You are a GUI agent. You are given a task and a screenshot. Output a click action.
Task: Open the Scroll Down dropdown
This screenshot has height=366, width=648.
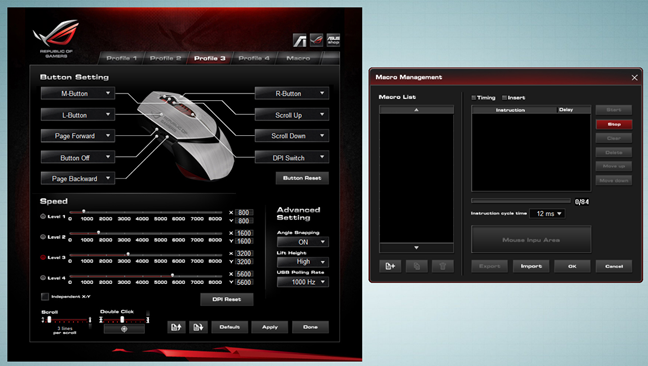(x=292, y=135)
